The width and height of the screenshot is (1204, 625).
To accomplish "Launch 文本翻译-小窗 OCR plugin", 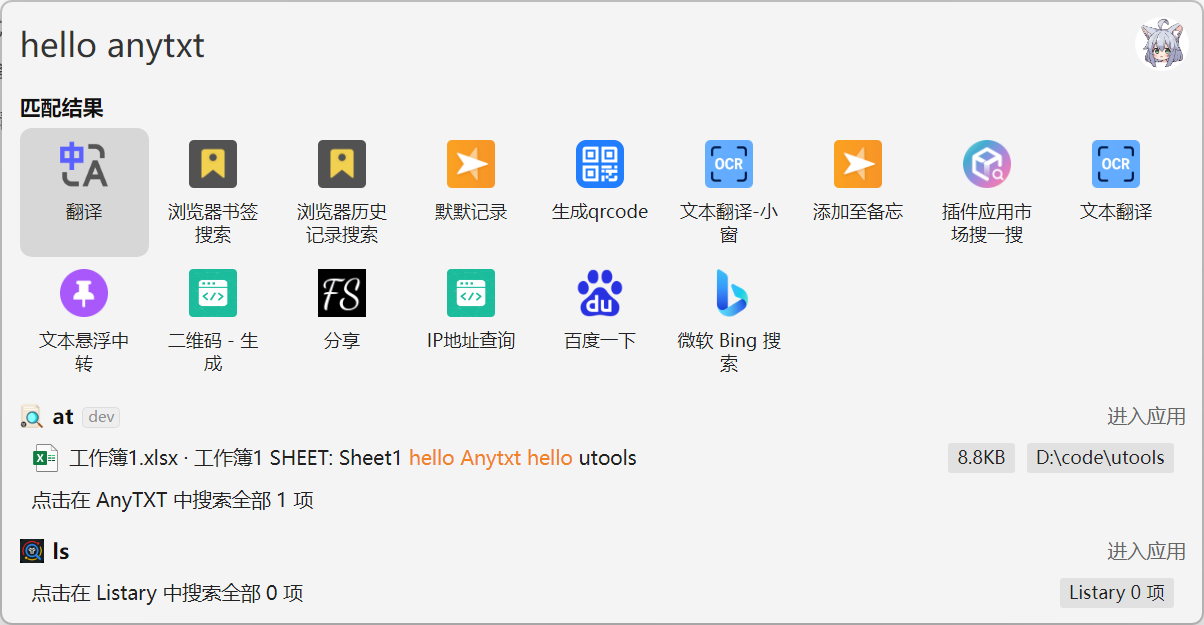I will tap(729, 191).
